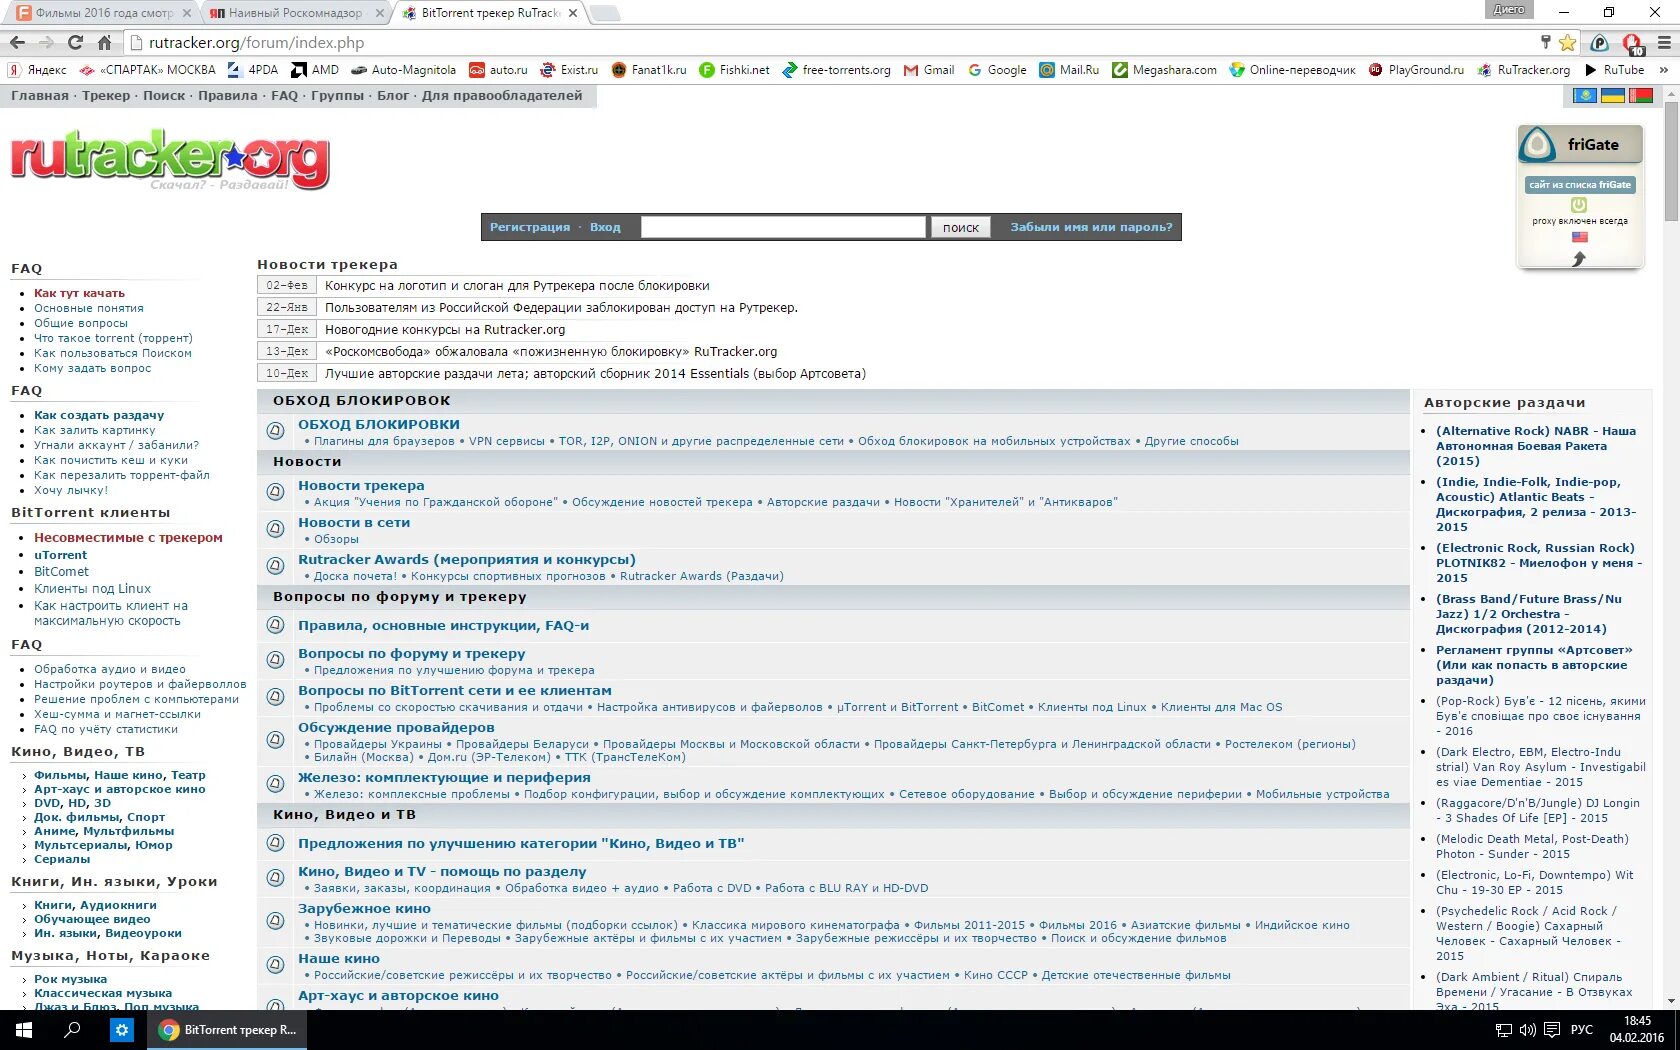Image resolution: width=1680 pixels, height=1050 pixels.
Task: Click the Ukraine flag icon
Action: pos(1612,96)
